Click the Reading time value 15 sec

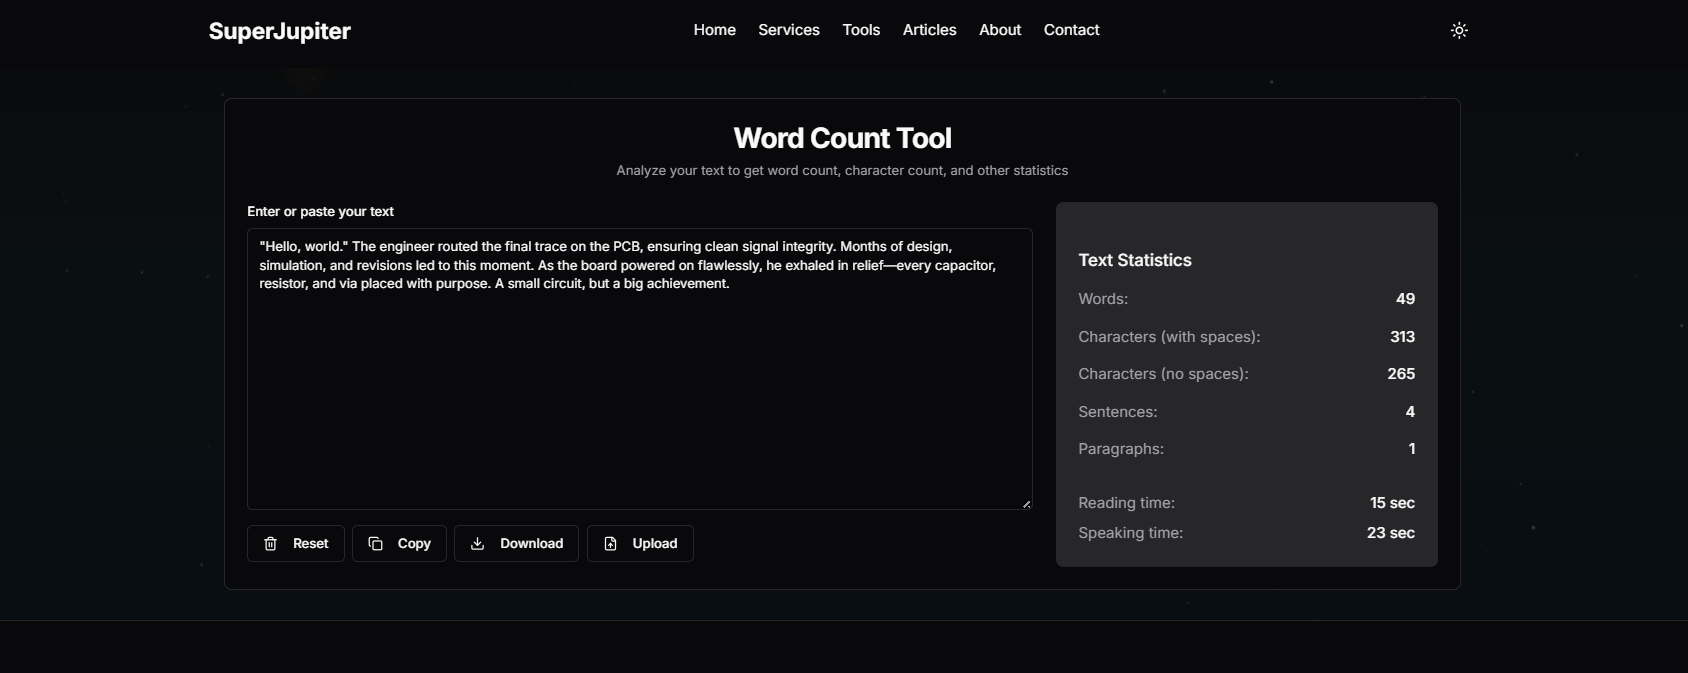click(1392, 503)
